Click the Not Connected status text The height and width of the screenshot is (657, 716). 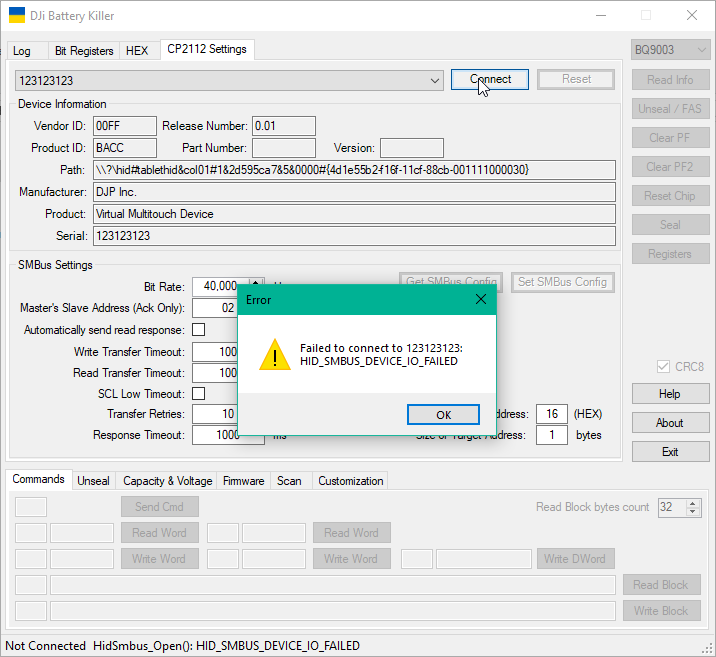tap(46, 646)
